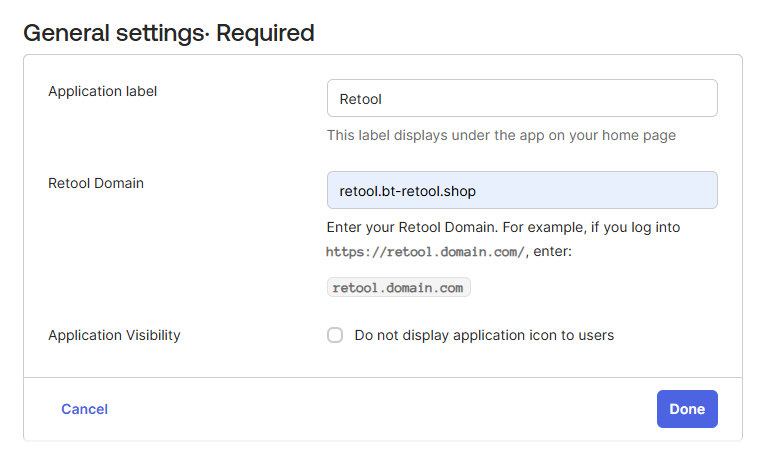Focus the Retool Domain input field
This screenshot has width=760, height=452.
[522, 190]
